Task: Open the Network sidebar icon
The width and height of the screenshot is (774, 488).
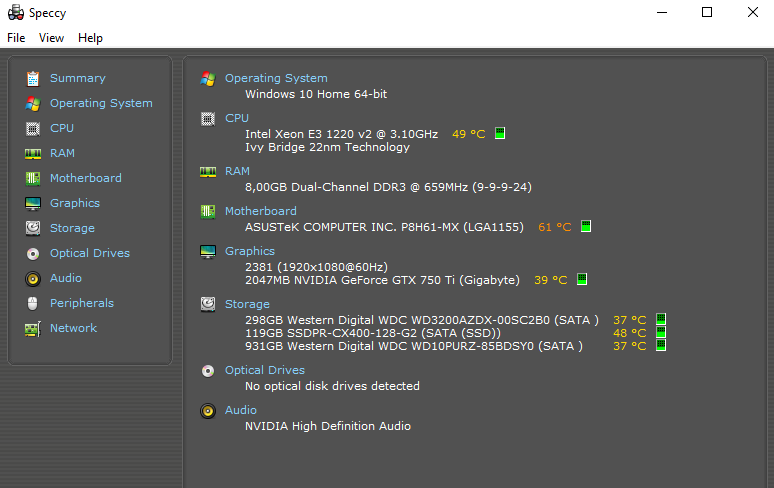Action: pyautogui.click(x=33, y=328)
